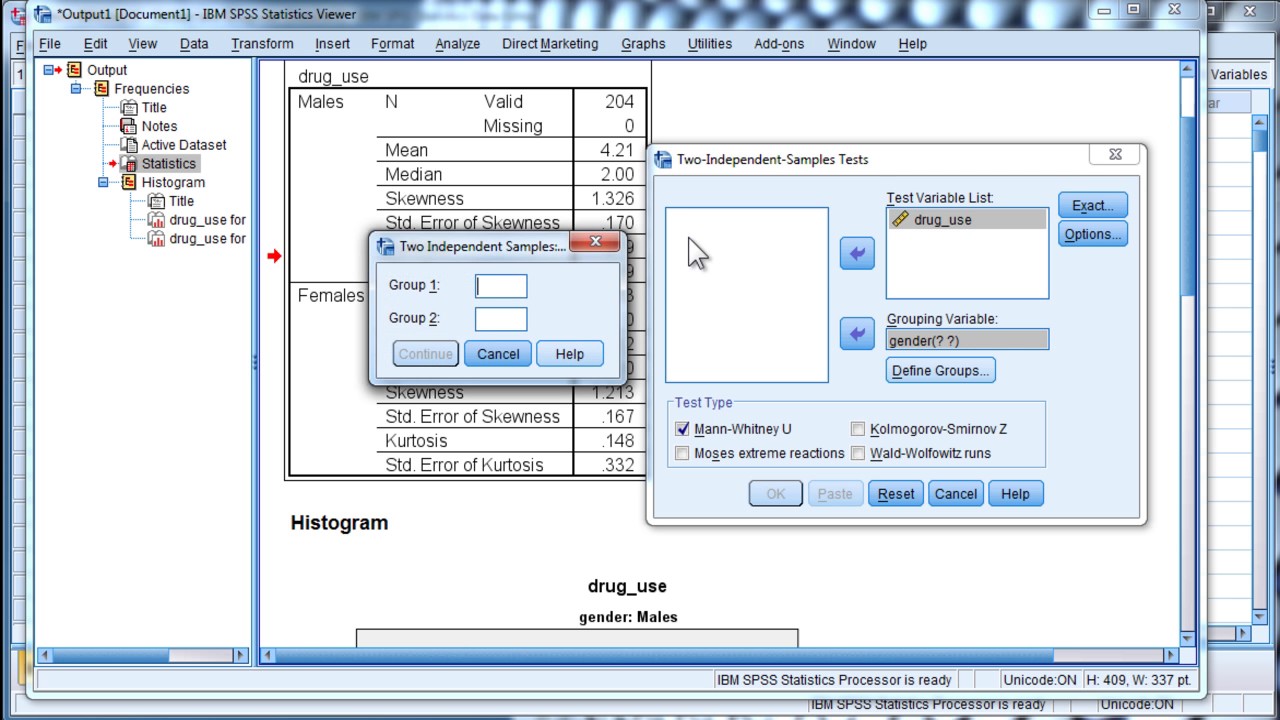
Task: Click the first drug_use chart icon in outline
Action: 156,220
